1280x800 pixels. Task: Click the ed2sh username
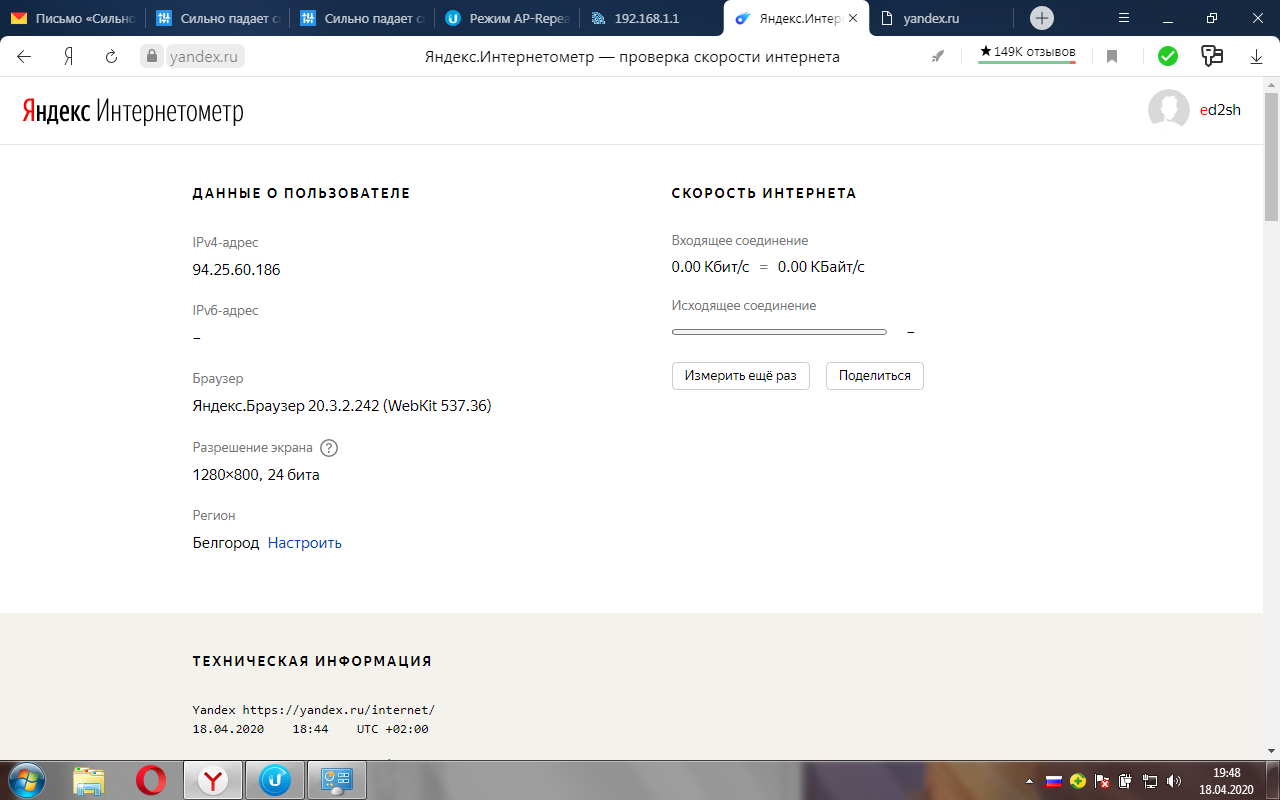(1220, 110)
